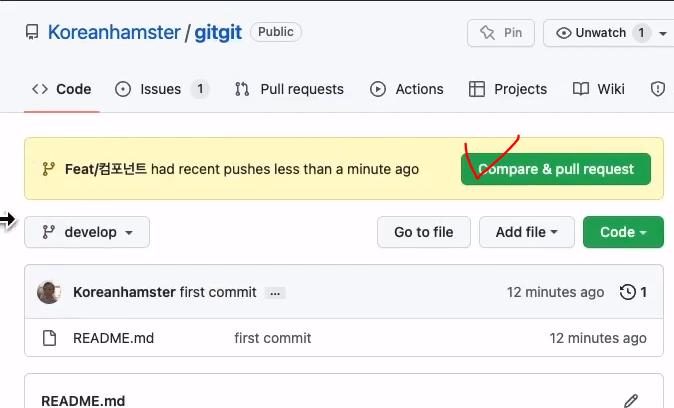Image resolution: width=674 pixels, height=408 pixels.
Task: Pin the repository with the Pin button
Action: pyautogui.click(x=501, y=33)
